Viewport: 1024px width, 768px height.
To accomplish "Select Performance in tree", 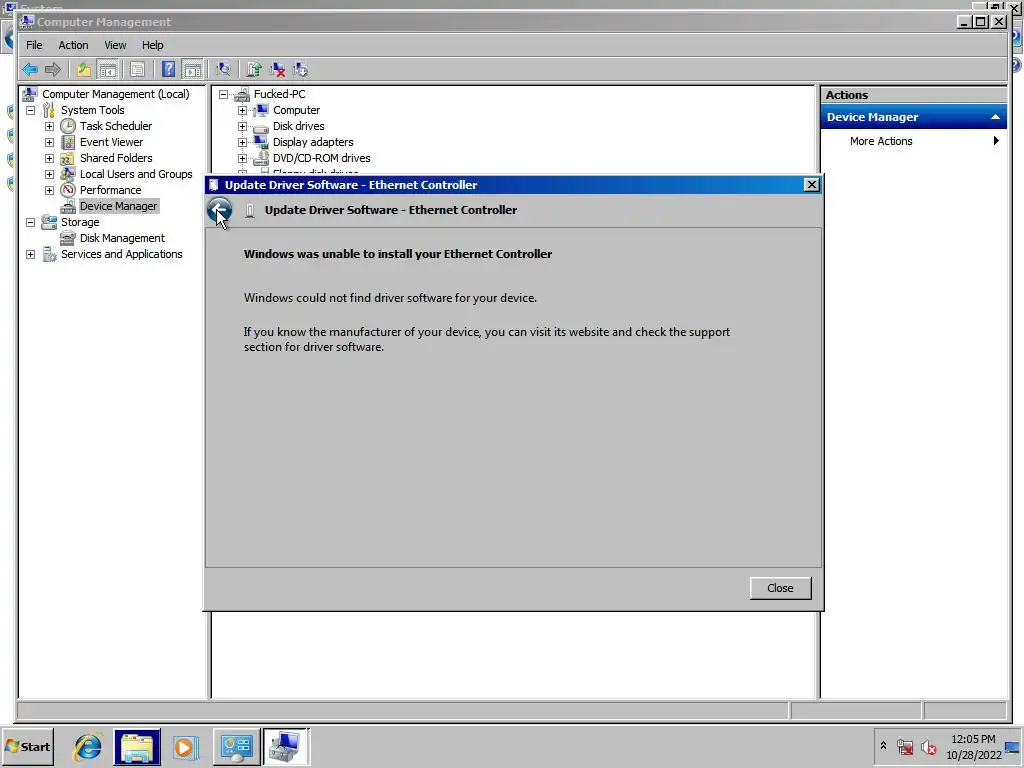I will point(110,190).
